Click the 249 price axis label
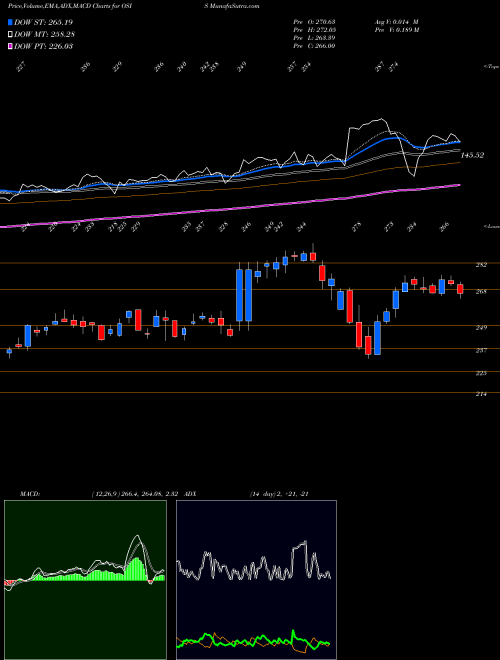The width and height of the screenshot is (500, 660). point(481,327)
